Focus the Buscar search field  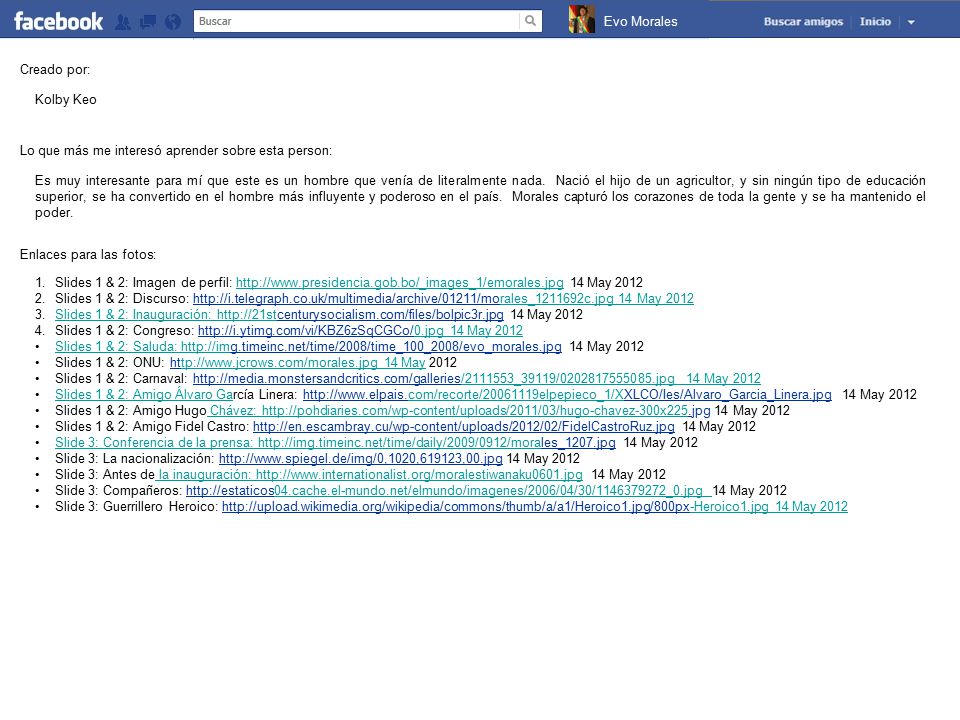click(x=357, y=21)
